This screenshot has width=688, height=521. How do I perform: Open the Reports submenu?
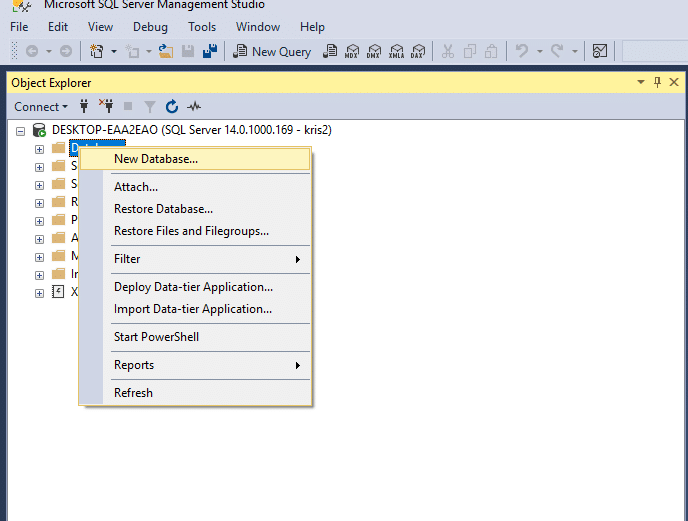click(195, 365)
